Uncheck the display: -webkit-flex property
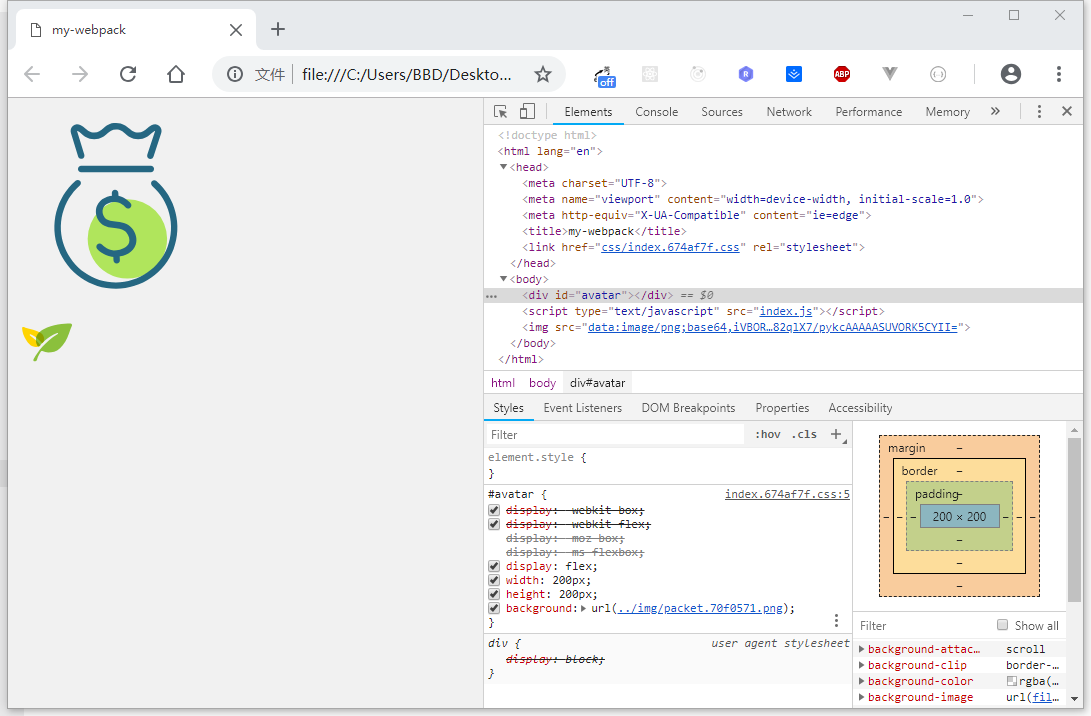 pyautogui.click(x=494, y=524)
